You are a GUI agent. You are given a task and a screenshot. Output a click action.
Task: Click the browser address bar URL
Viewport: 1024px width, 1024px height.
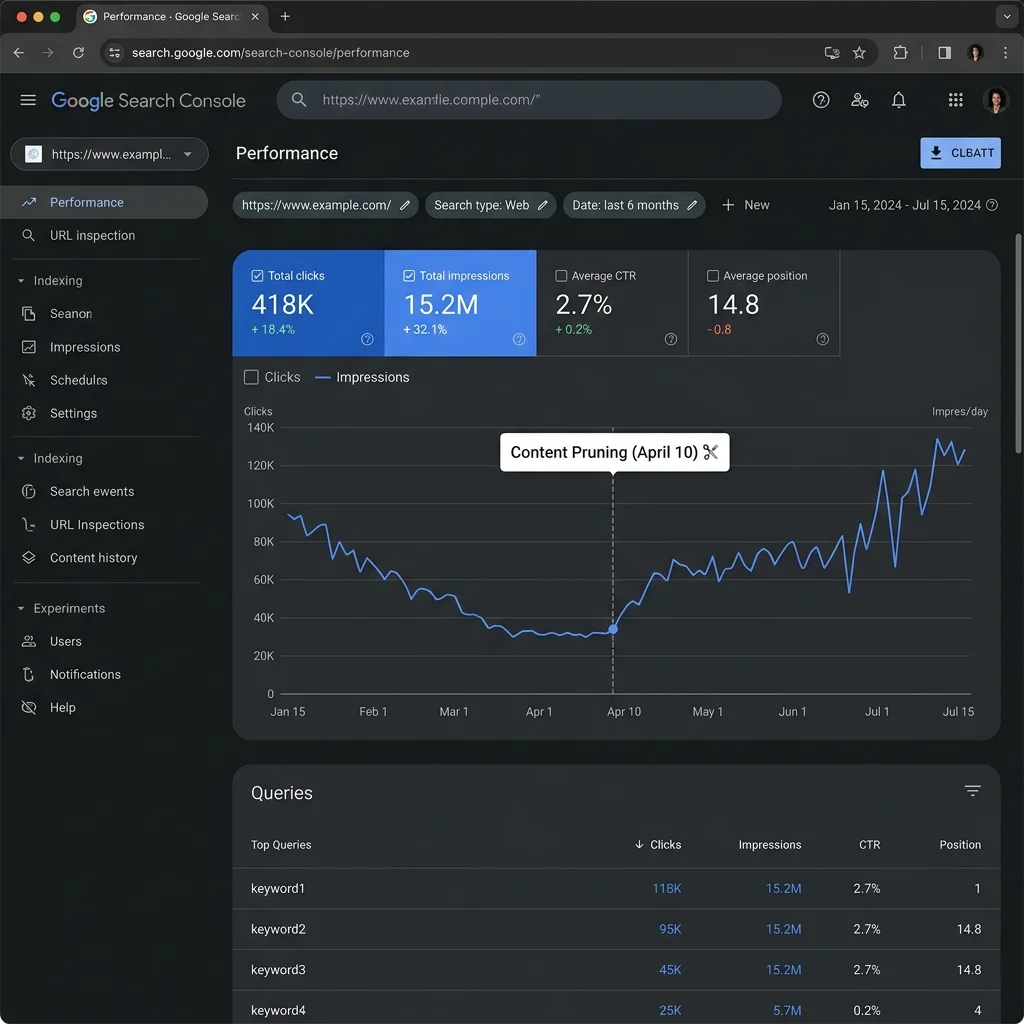(x=270, y=53)
